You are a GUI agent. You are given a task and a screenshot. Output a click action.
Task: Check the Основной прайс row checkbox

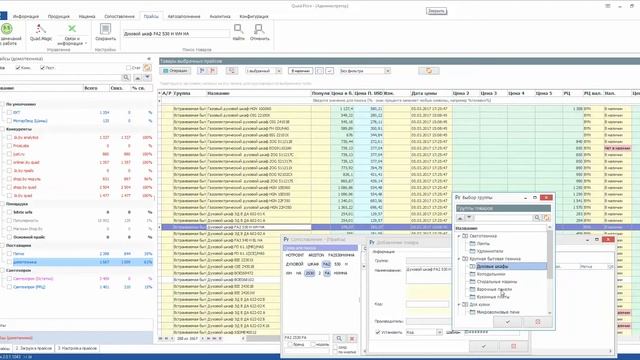(x=9, y=237)
